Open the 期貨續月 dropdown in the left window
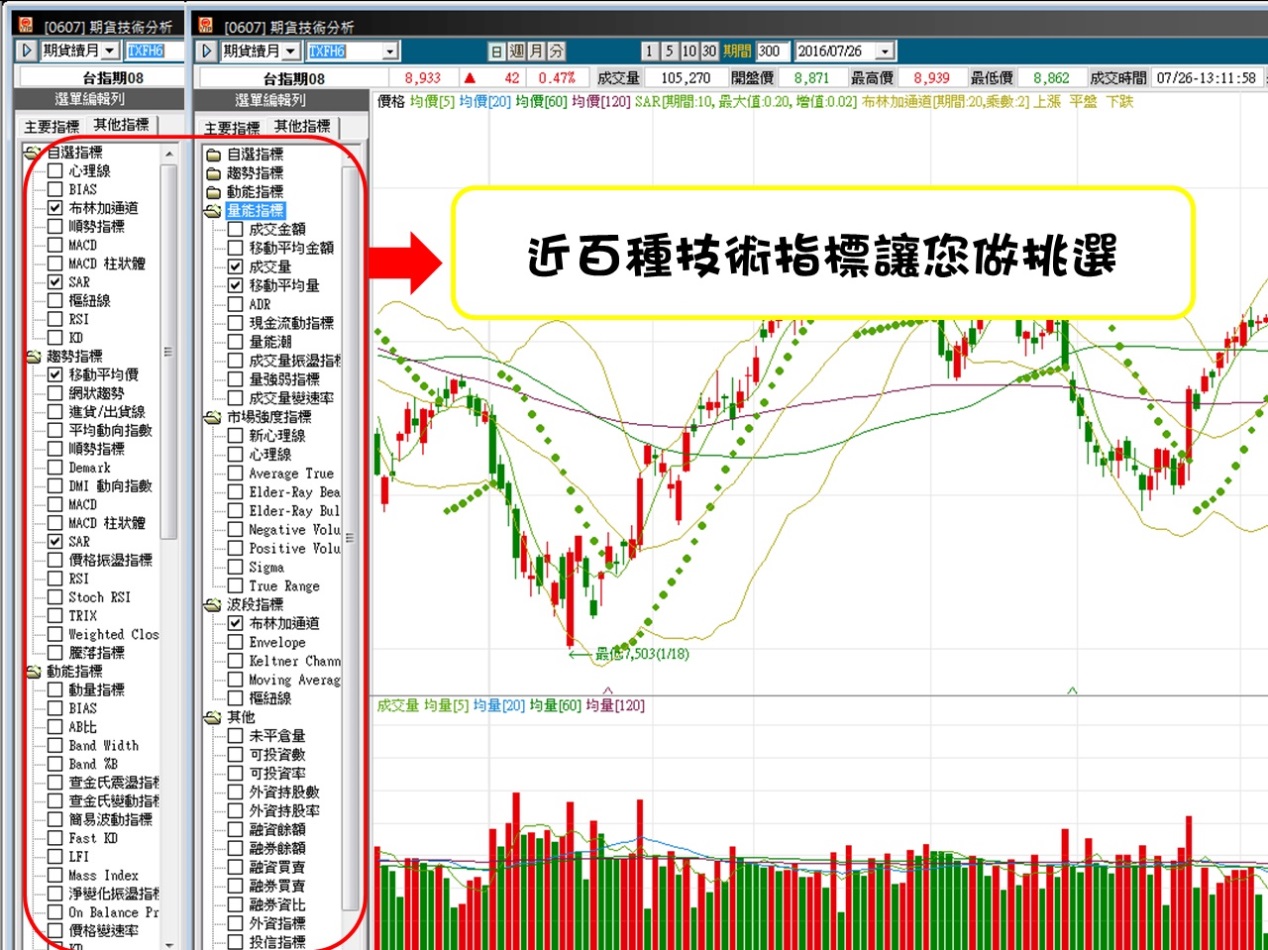 click(x=110, y=51)
